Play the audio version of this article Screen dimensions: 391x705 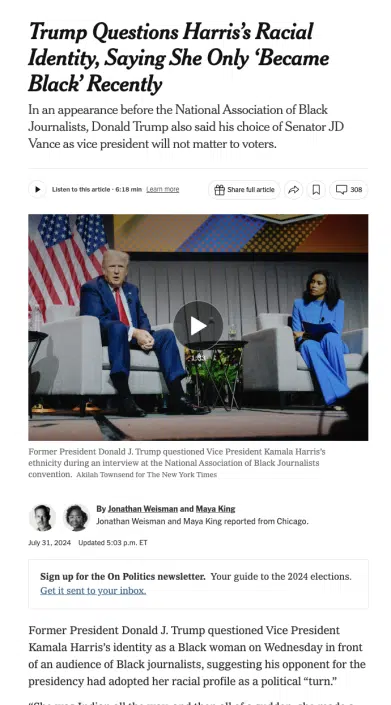pyautogui.click(x=37, y=189)
